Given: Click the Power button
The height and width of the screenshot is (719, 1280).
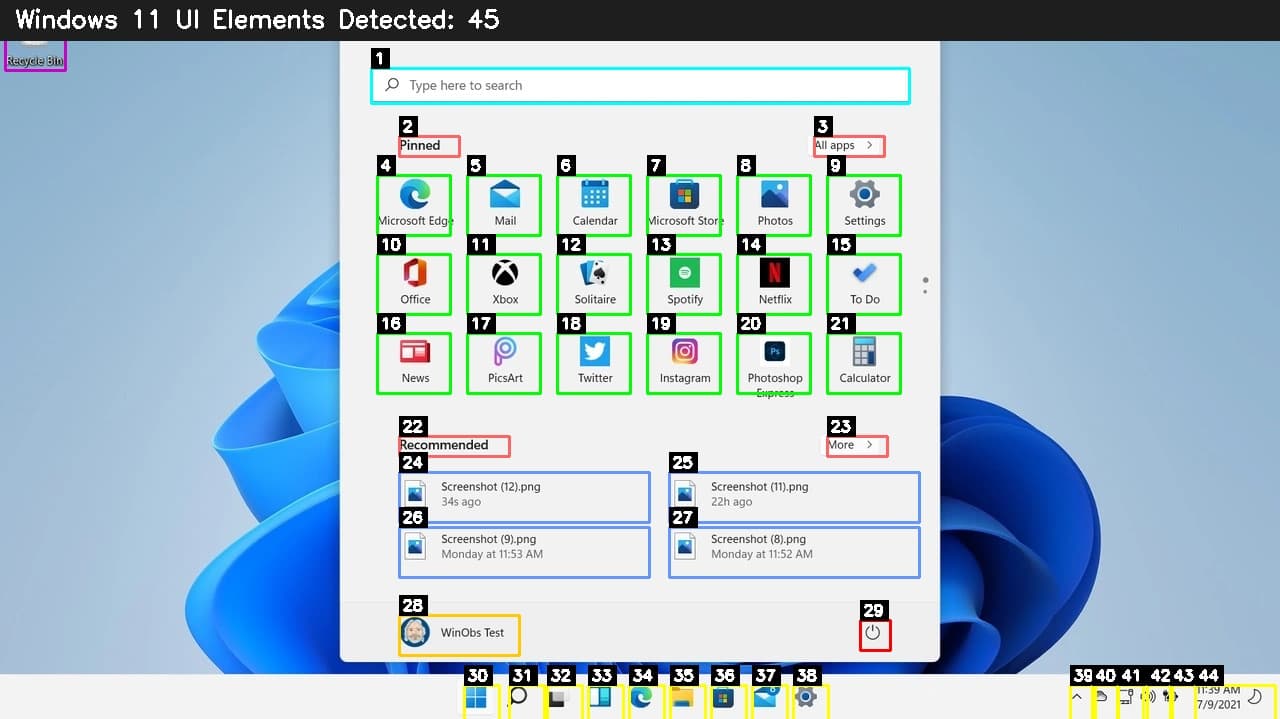Looking at the screenshot, I should coord(873,634).
